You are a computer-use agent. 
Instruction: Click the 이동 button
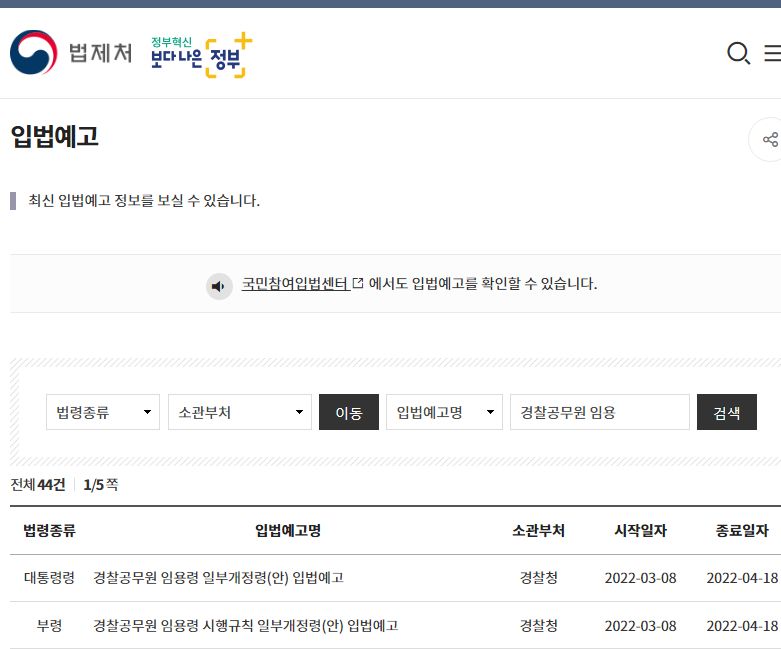coord(349,412)
